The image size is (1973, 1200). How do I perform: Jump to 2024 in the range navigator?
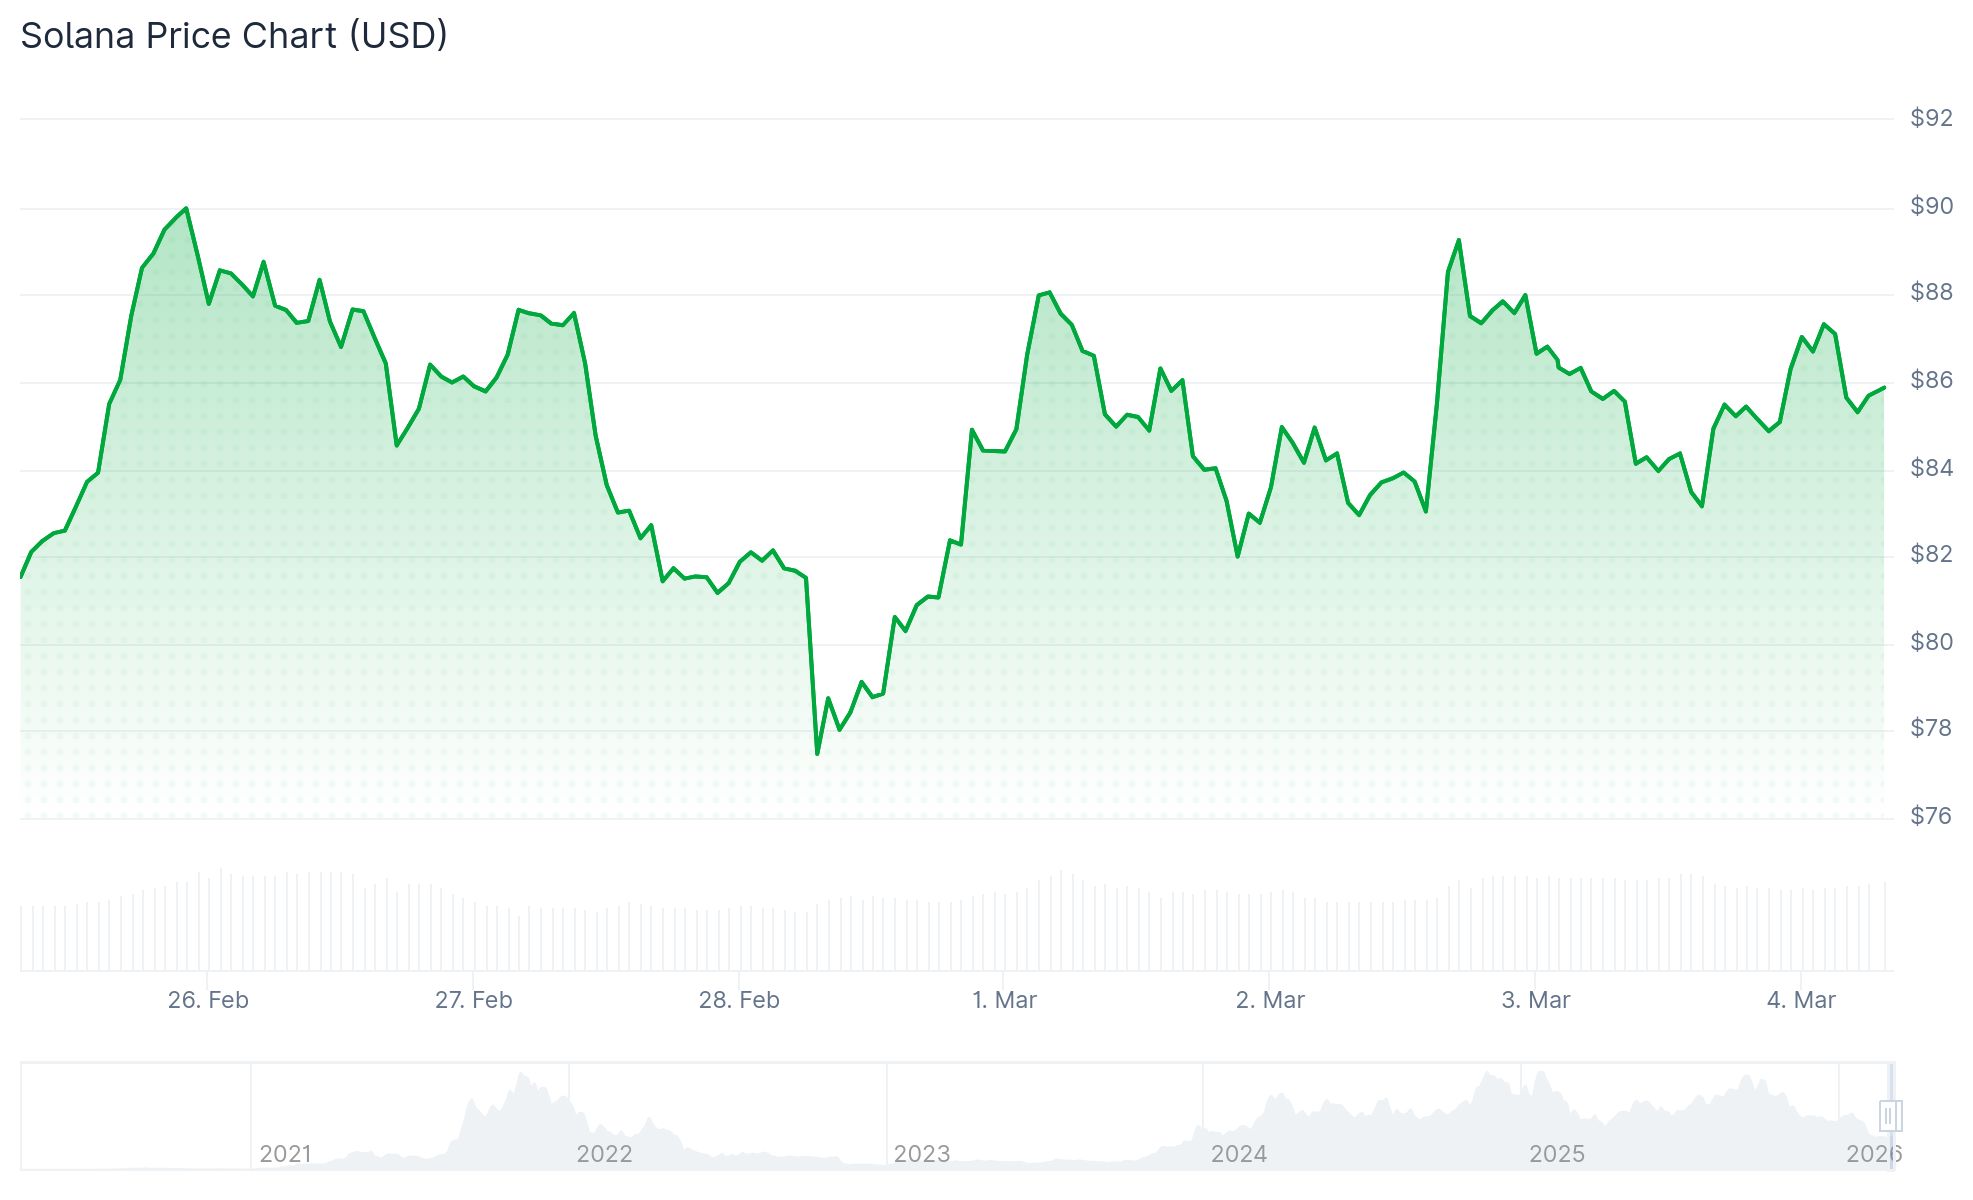(1238, 1154)
